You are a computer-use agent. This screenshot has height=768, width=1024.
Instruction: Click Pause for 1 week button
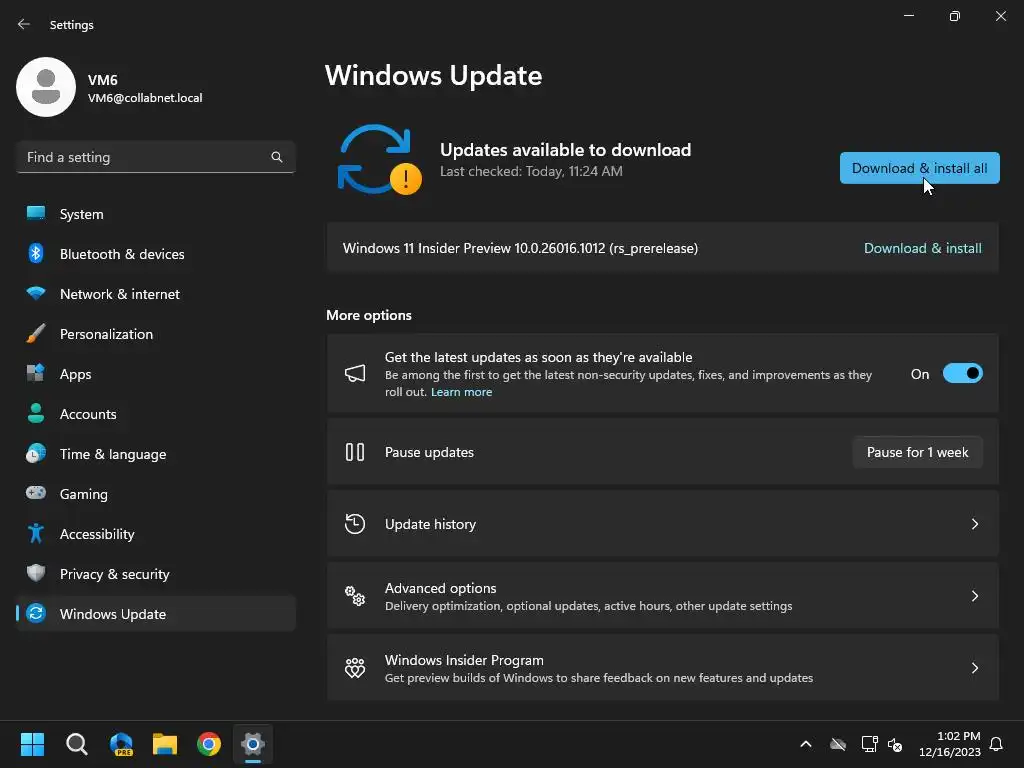(x=918, y=452)
